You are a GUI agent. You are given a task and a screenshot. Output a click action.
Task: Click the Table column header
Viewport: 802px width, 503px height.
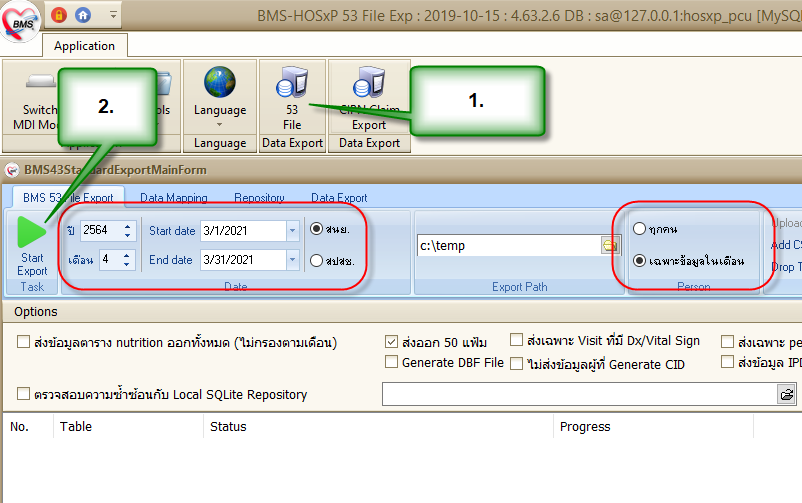(128, 427)
